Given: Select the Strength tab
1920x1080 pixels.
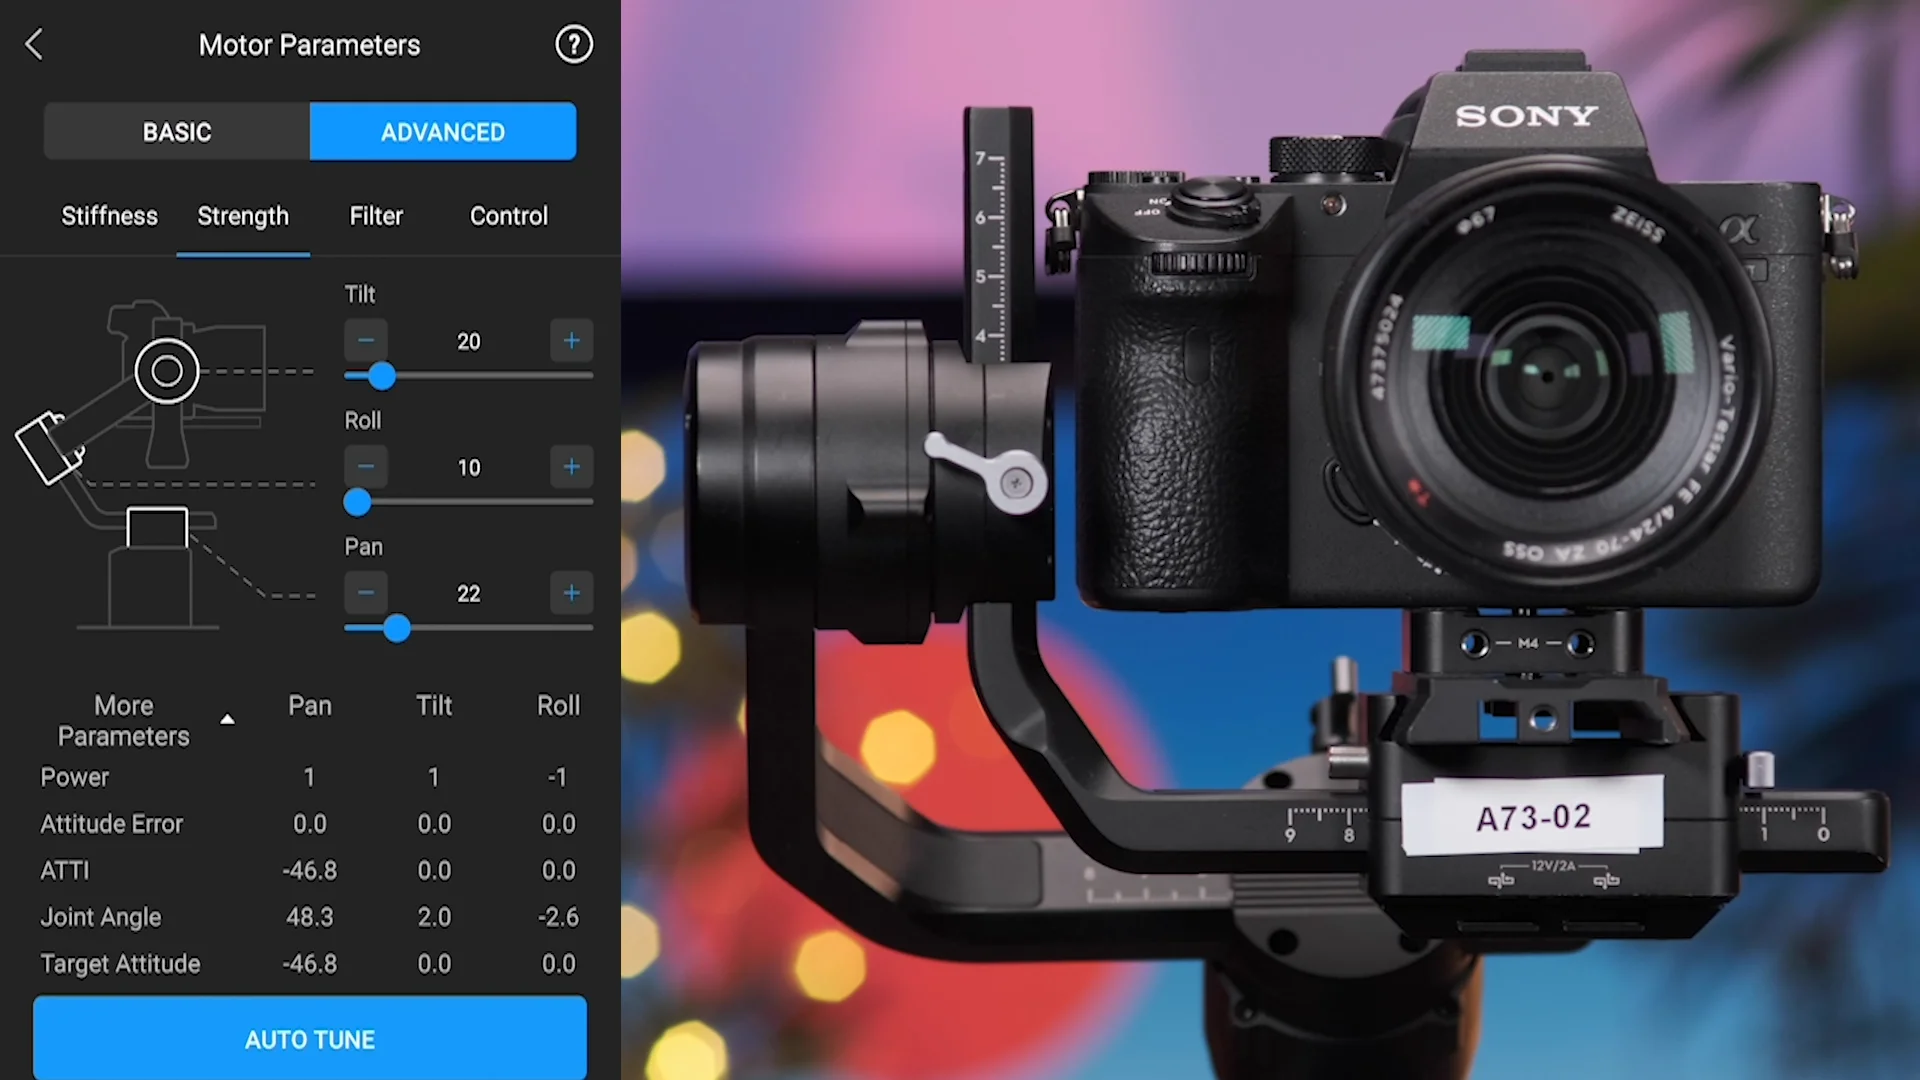Looking at the screenshot, I should coord(243,216).
